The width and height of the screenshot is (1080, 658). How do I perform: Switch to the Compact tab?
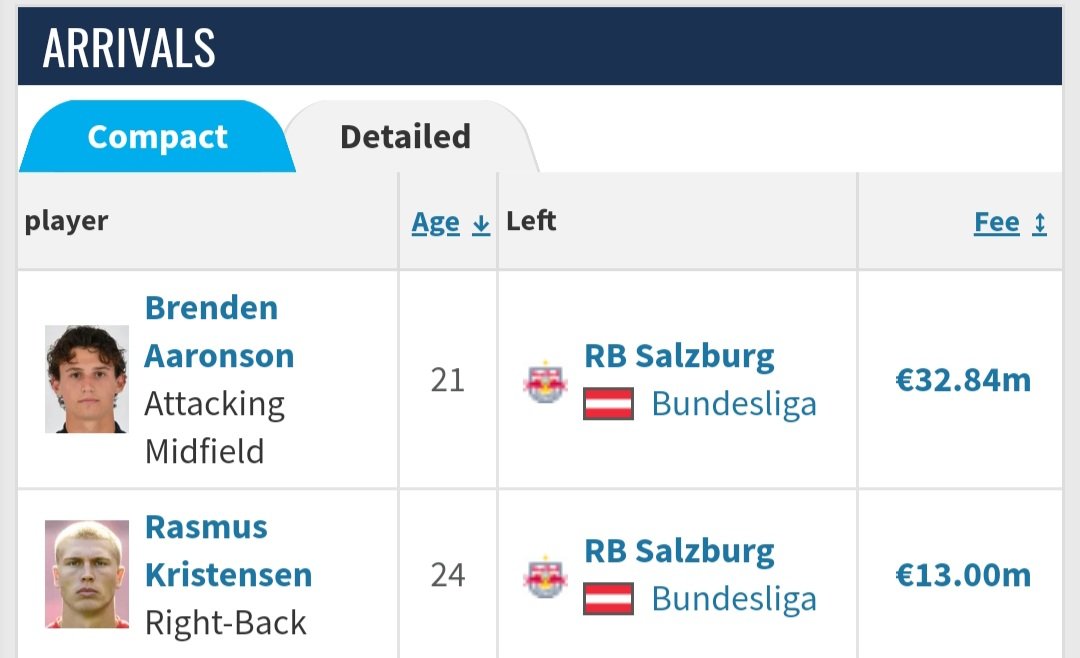[x=158, y=136]
